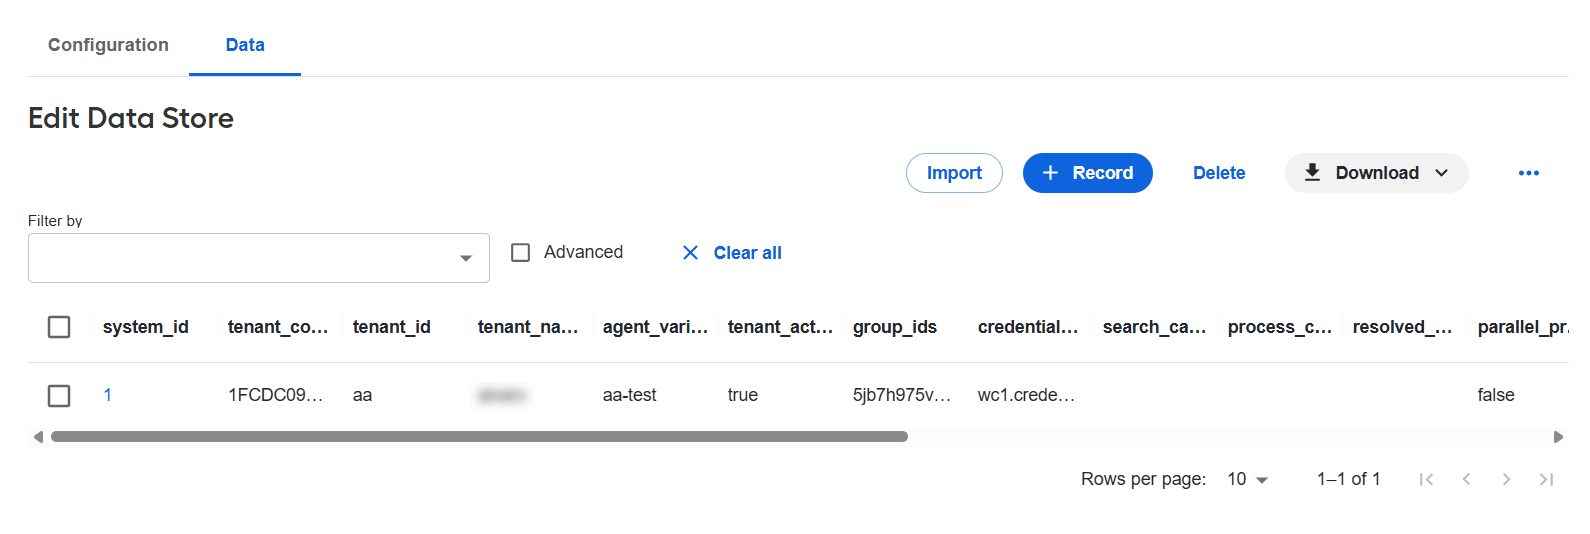The image size is (1590, 534).
Task: Go to the first page of results
Action: [x=1426, y=479]
